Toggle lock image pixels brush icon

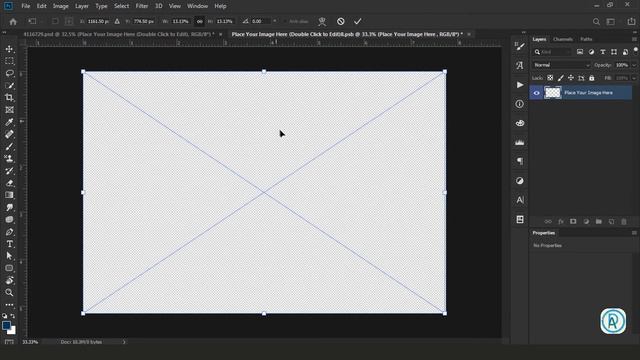point(560,78)
